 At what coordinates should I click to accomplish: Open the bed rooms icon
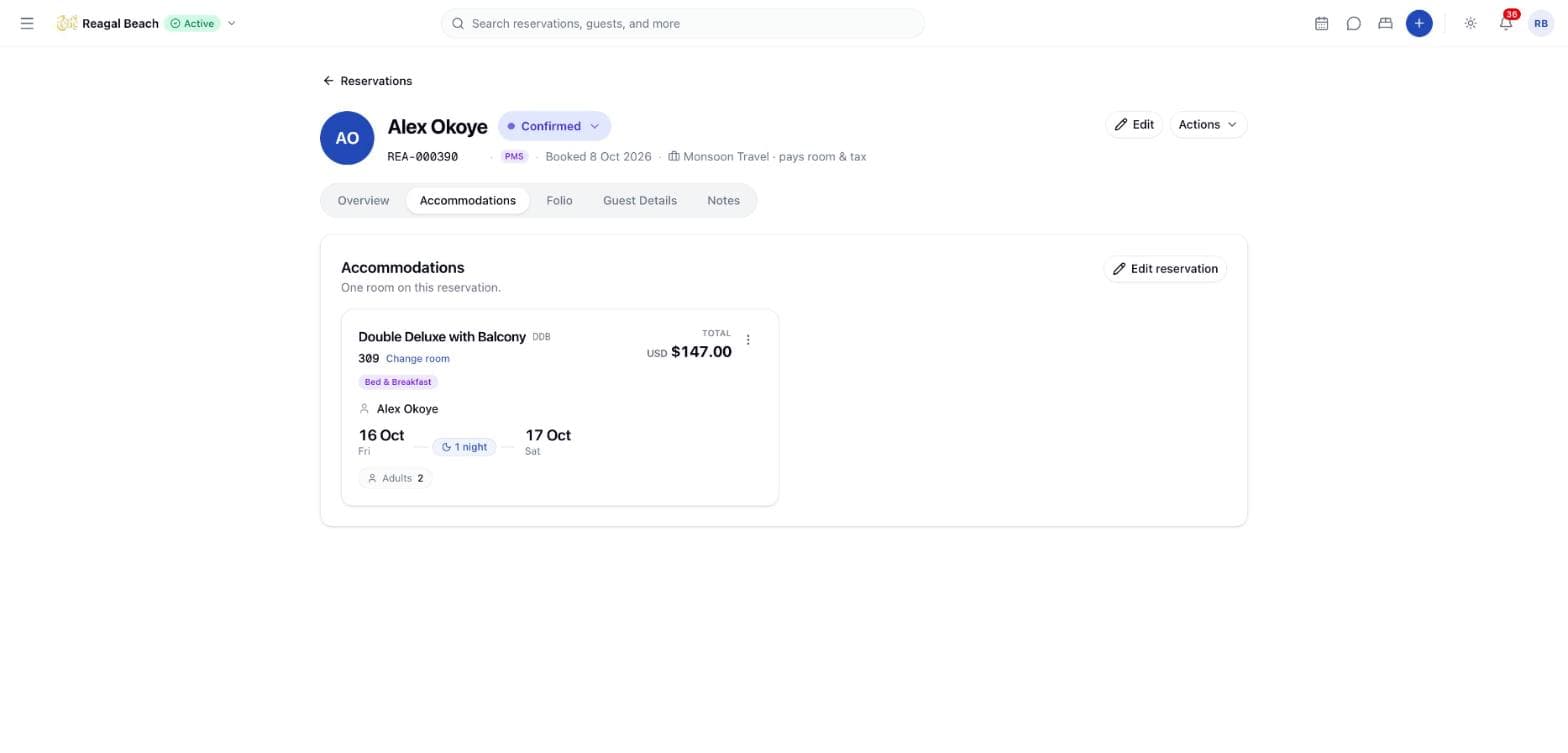[x=1385, y=23]
